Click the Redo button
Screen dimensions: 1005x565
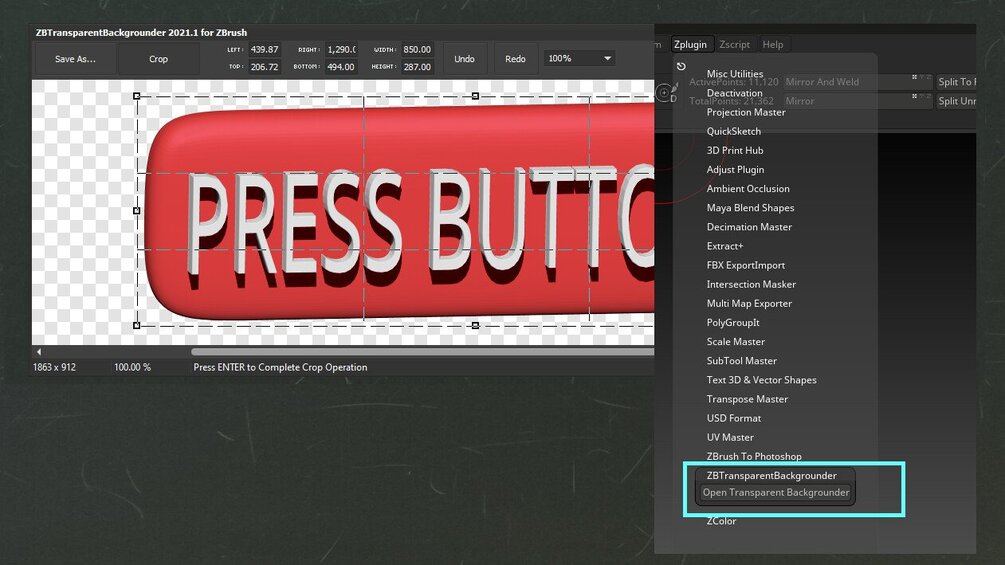(x=515, y=59)
